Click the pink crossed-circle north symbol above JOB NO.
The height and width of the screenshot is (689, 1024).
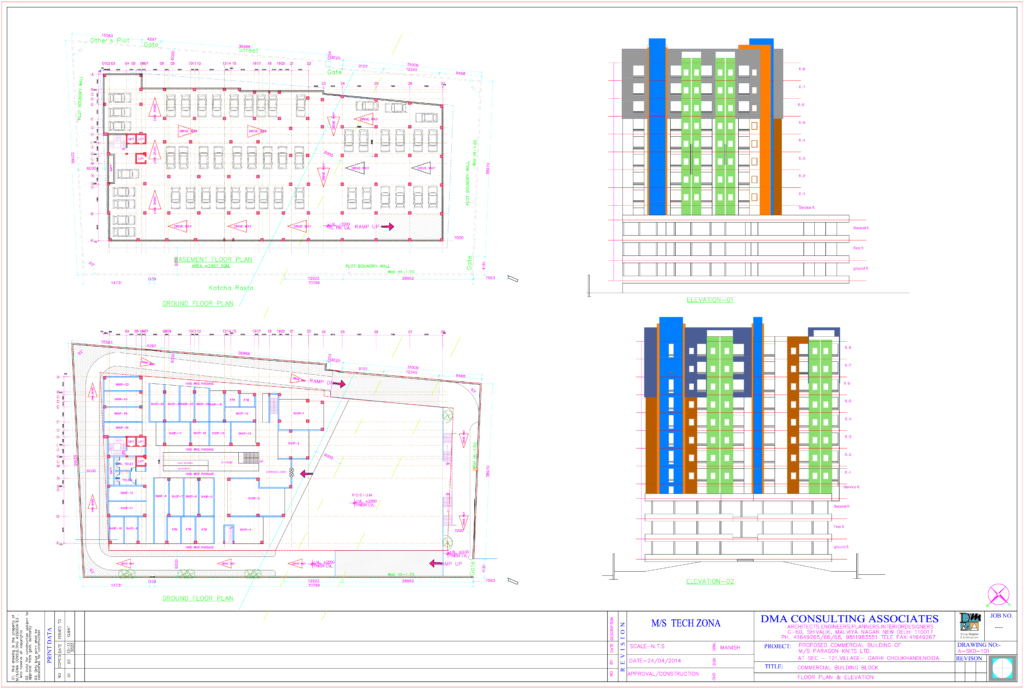(x=999, y=596)
